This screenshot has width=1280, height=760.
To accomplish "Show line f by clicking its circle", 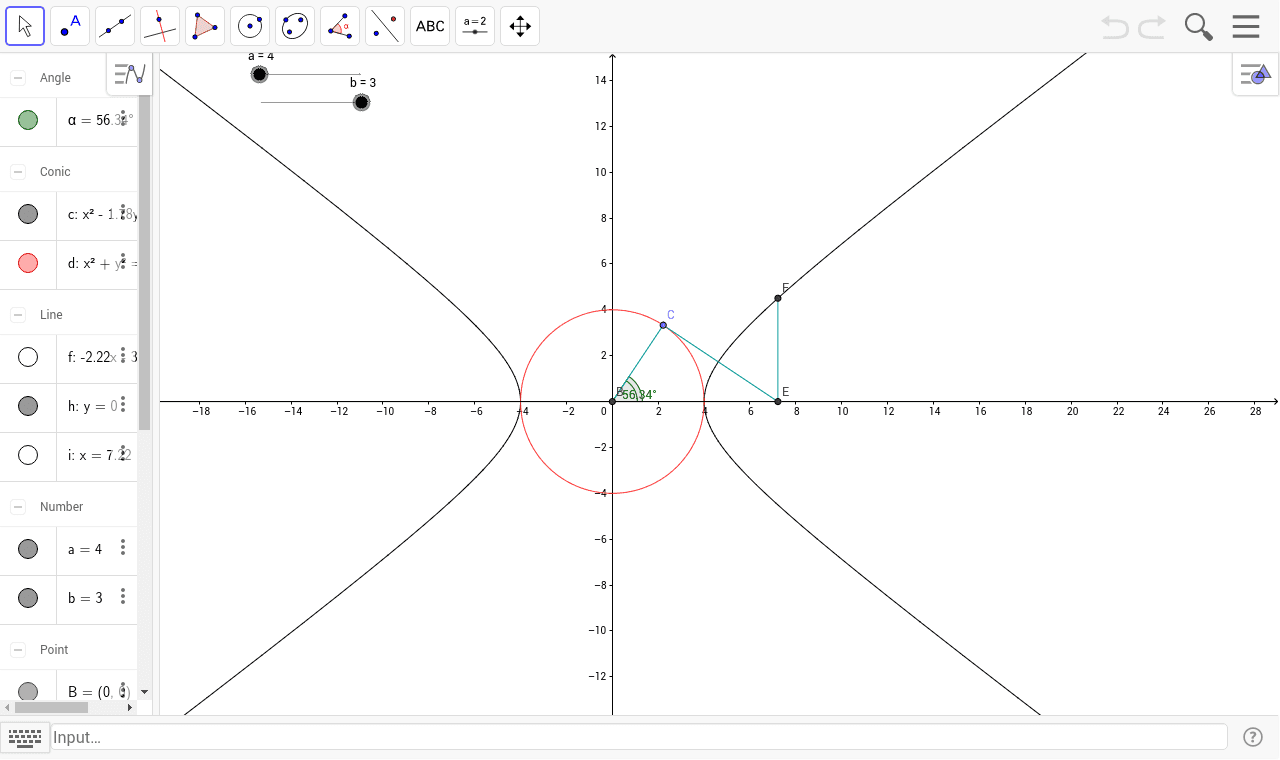I will point(27,356).
